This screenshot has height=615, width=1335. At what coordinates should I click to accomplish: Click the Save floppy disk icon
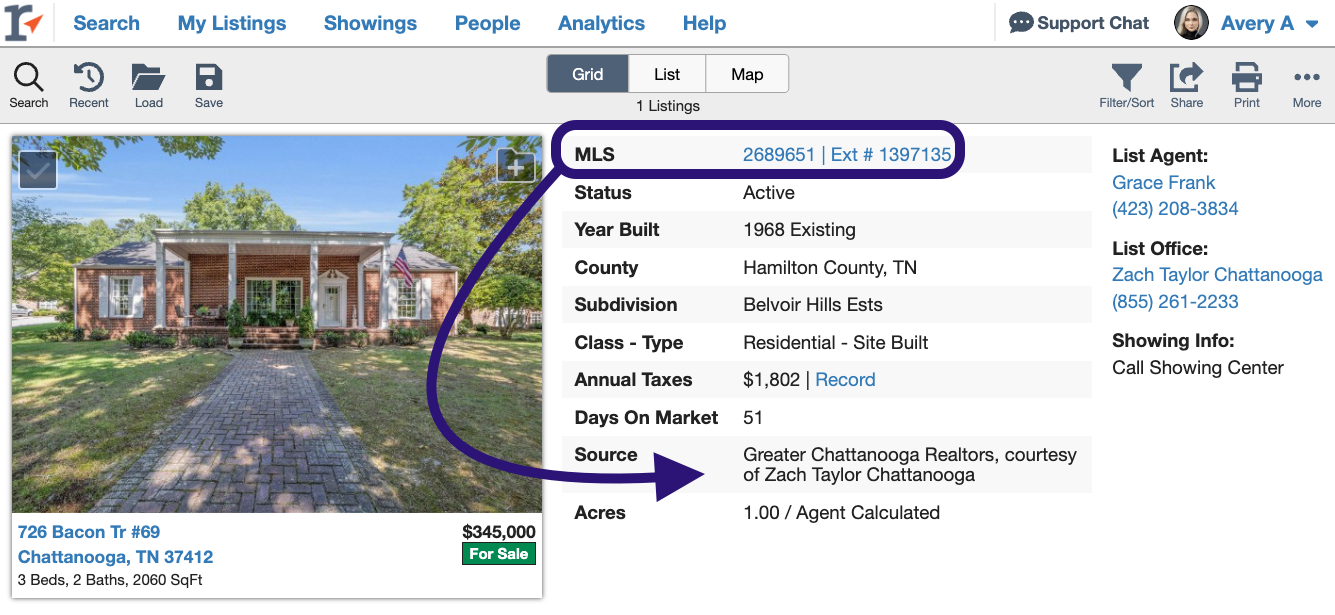coord(208,78)
